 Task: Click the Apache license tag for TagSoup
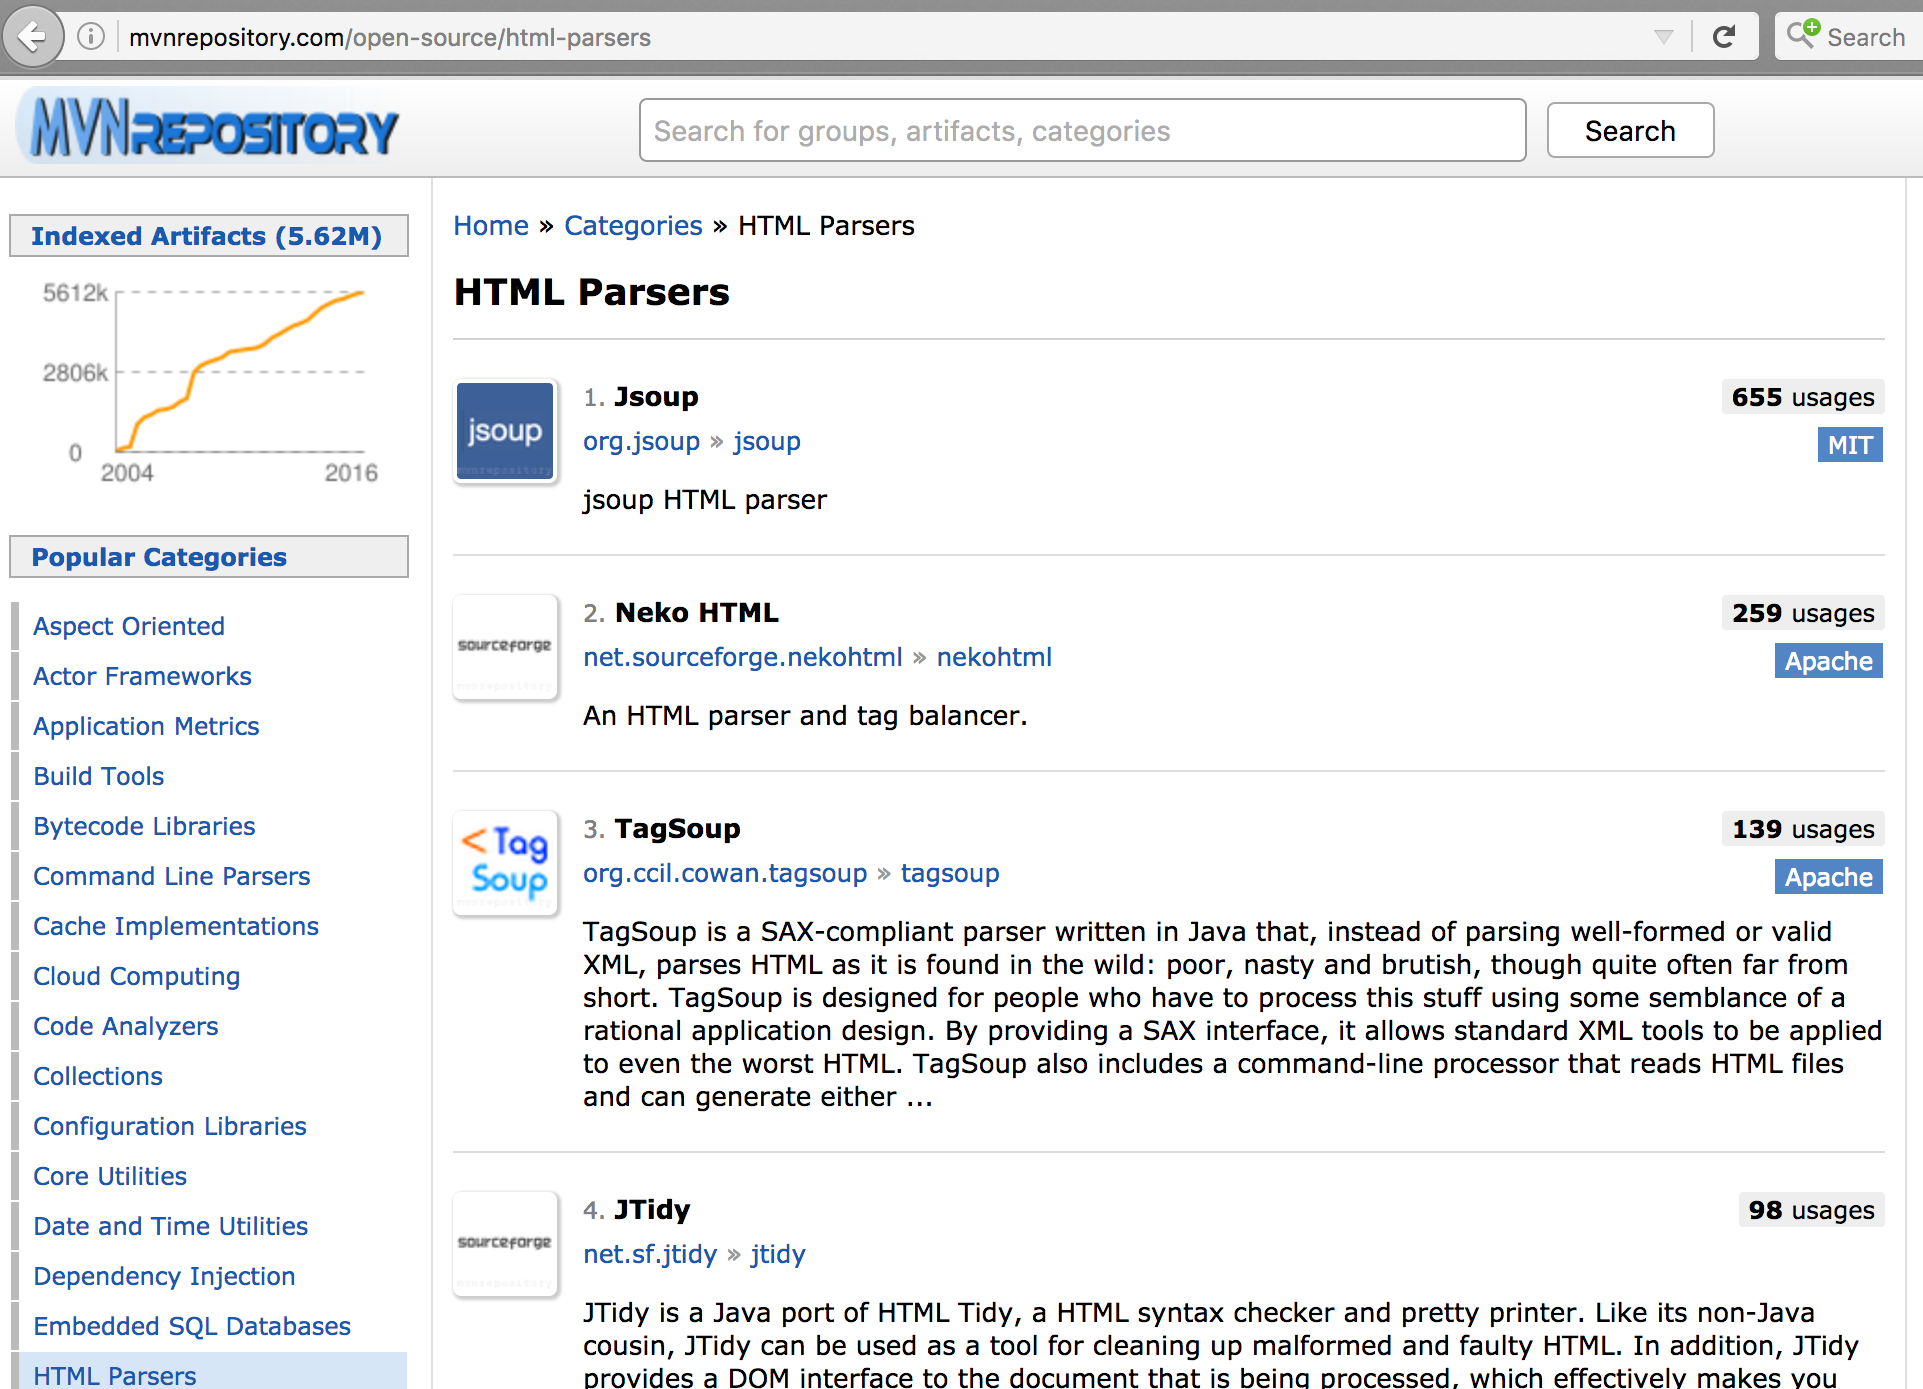tap(1828, 877)
